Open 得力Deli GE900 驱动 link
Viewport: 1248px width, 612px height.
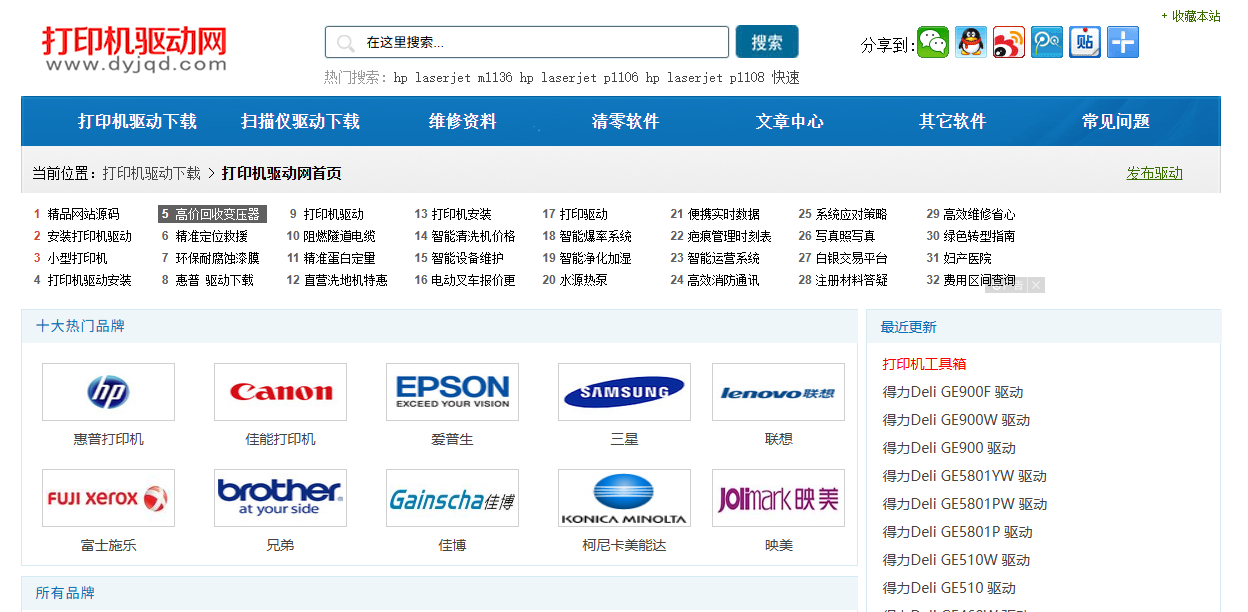coord(949,448)
